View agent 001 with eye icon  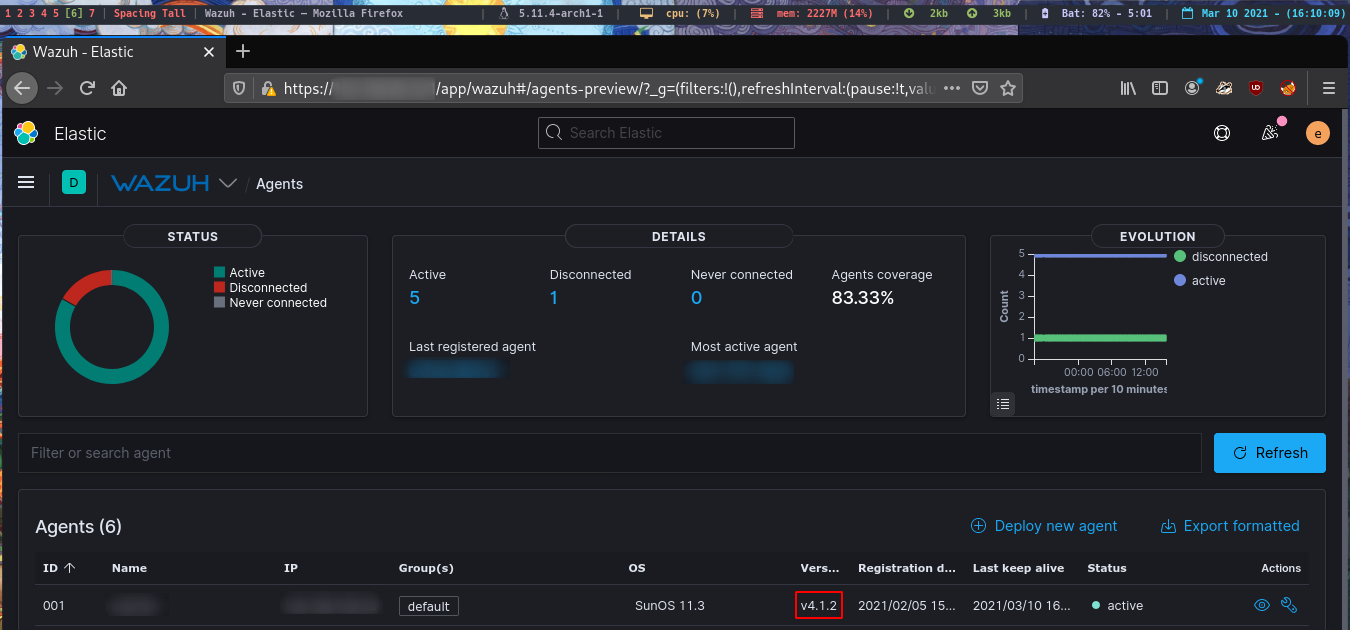pyautogui.click(x=1262, y=605)
